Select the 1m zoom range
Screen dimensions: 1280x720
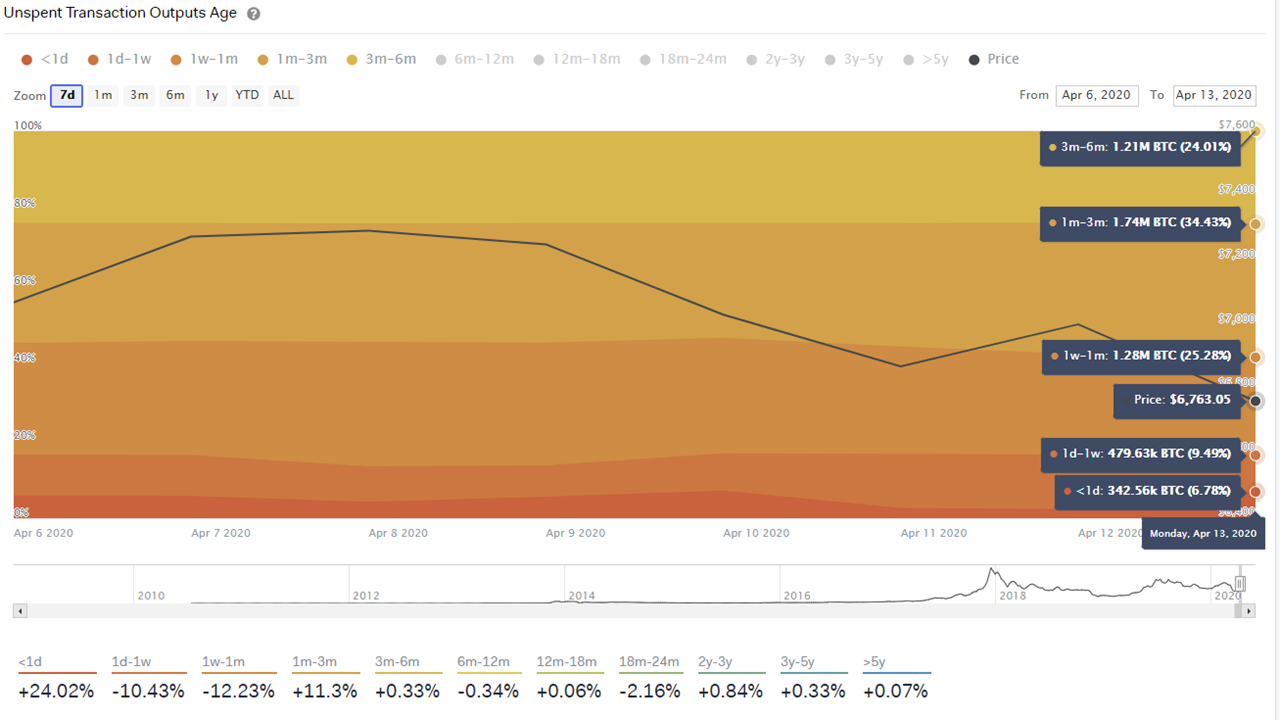[x=103, y=95]
